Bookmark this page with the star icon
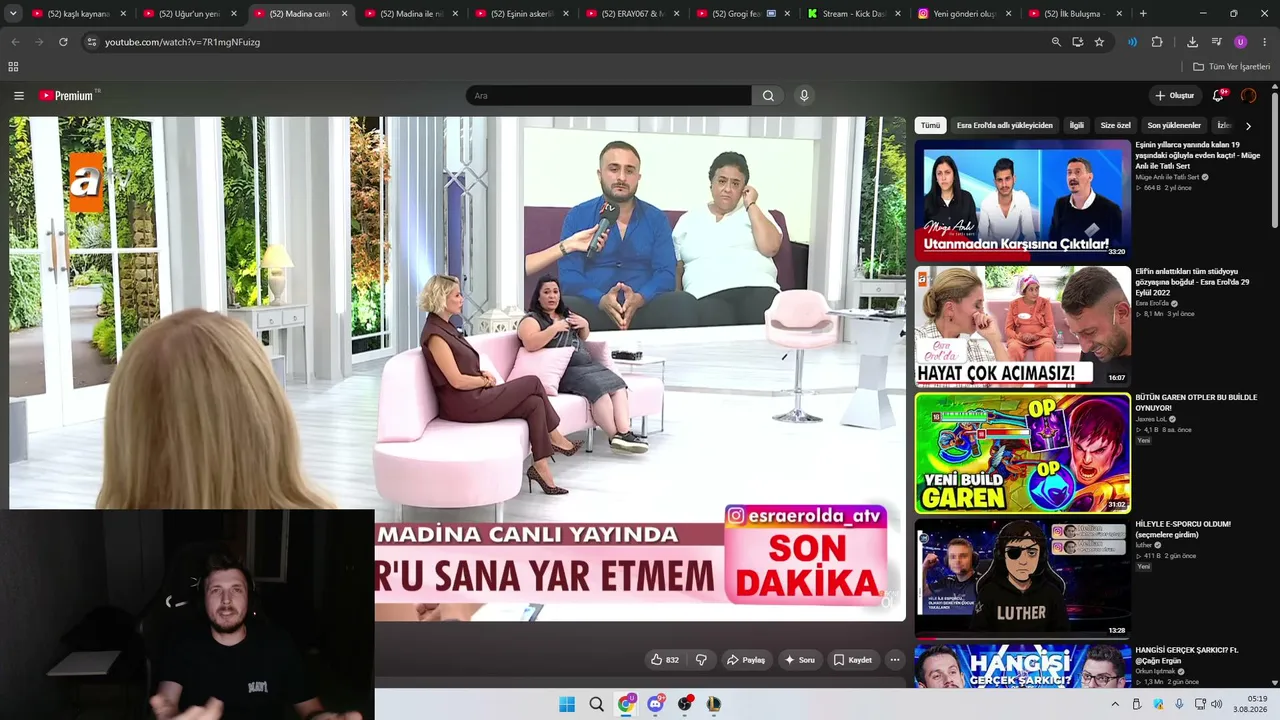Viewport: 1280px width, 720px height. pyautogui.click(x=1099, y=42)
